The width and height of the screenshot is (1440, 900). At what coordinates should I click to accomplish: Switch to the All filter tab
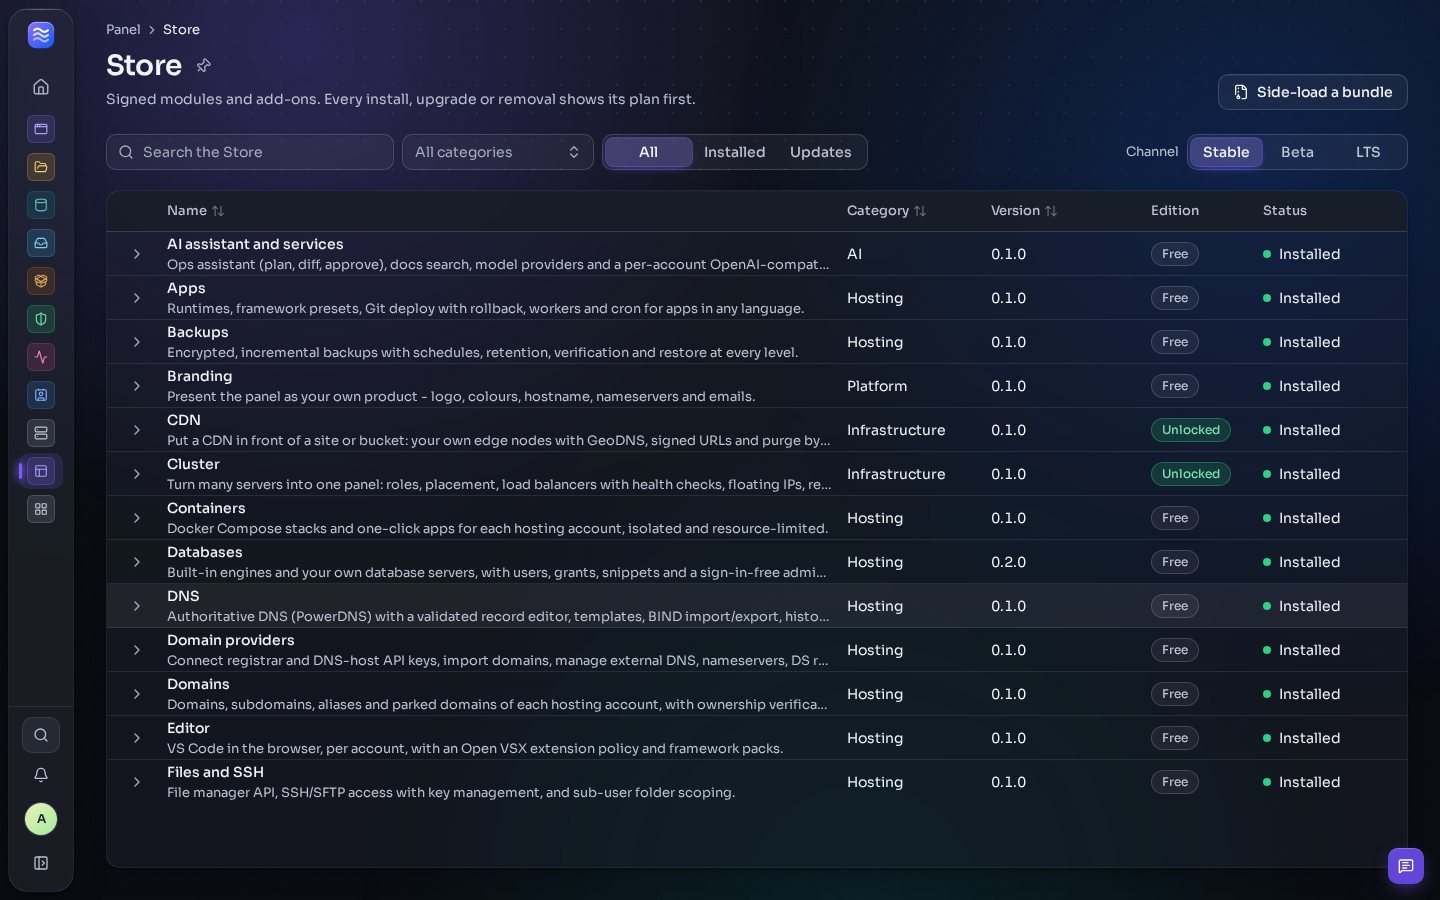coord(648,152)
